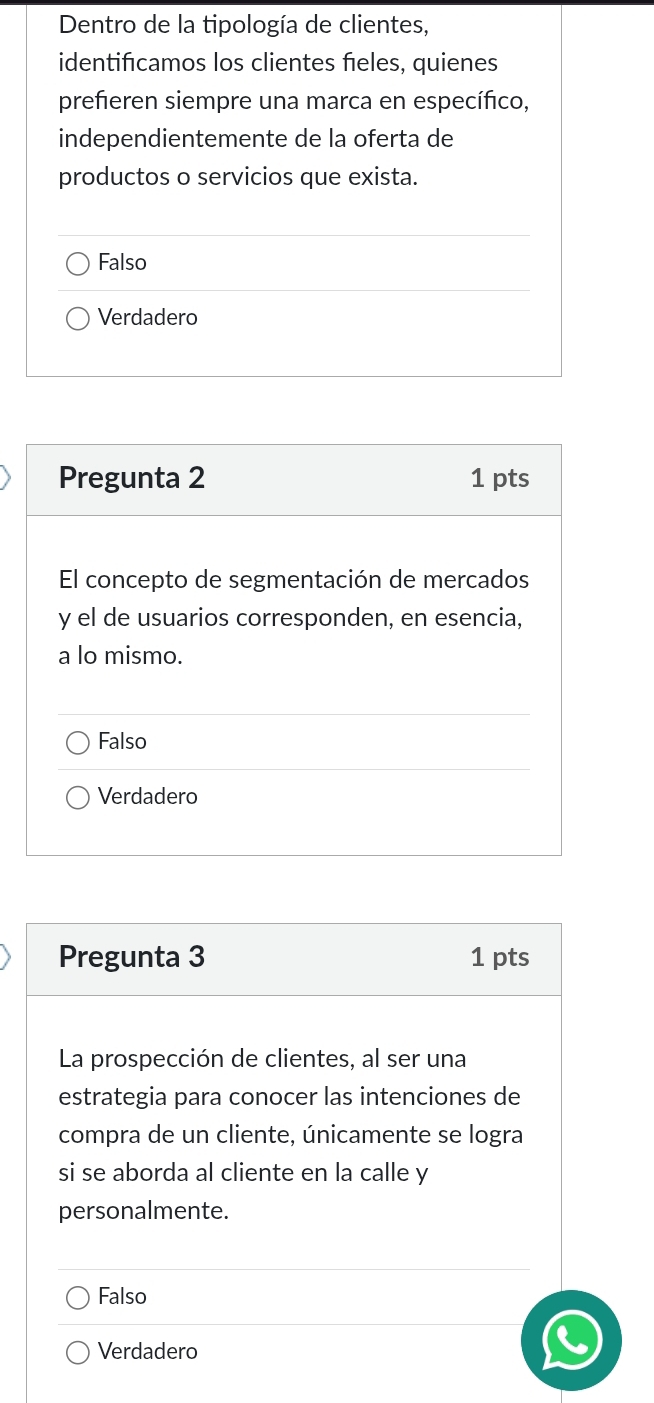Viewport: 654px width, 1403px height.
Task: Click the Falso label text in Pregunta 2
Action: [123, 742]
